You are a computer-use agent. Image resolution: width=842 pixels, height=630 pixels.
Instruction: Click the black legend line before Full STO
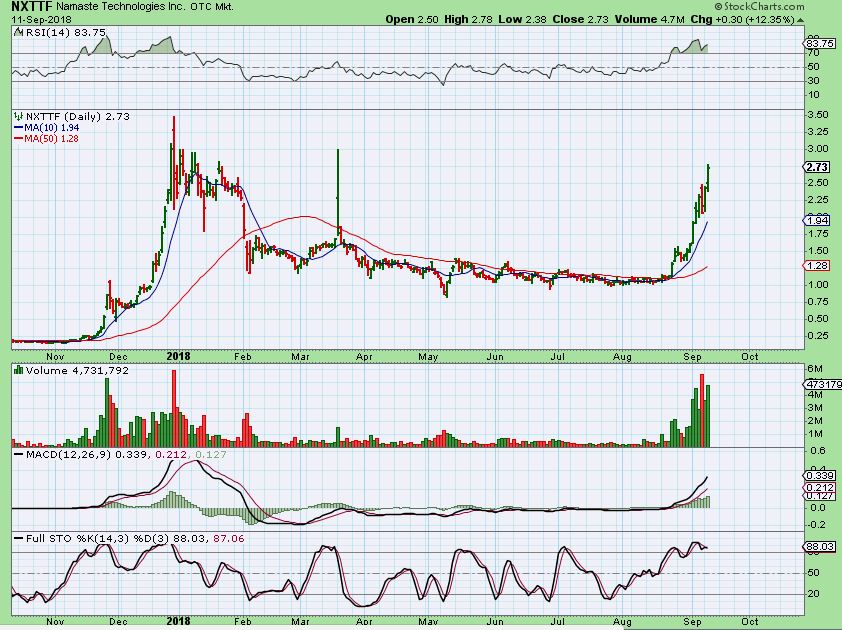point(19,538)
